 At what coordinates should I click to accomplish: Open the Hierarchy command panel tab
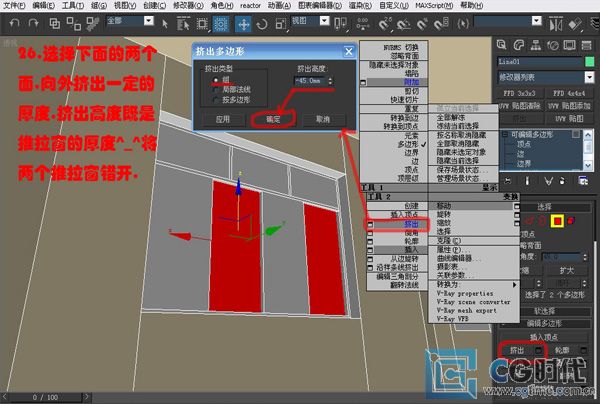pos(536,45)
